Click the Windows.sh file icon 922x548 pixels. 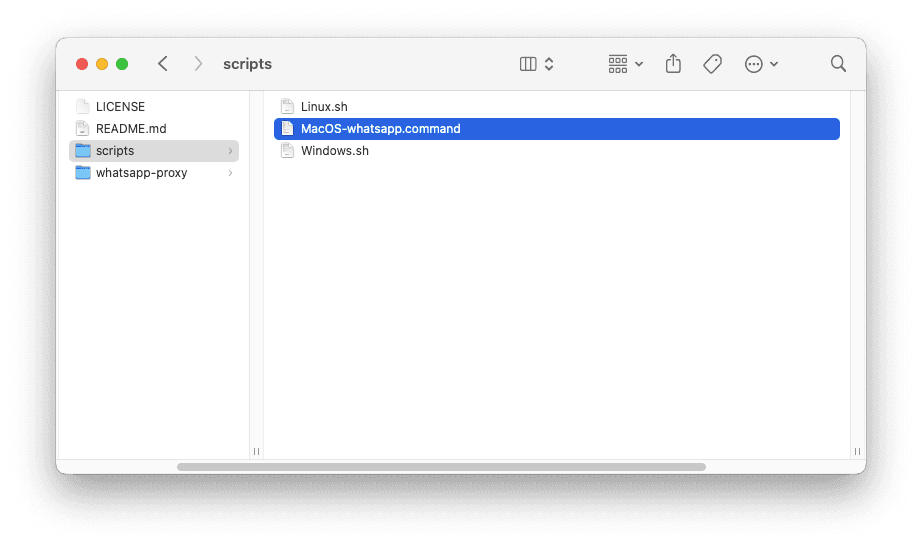(x=287, y=151)
